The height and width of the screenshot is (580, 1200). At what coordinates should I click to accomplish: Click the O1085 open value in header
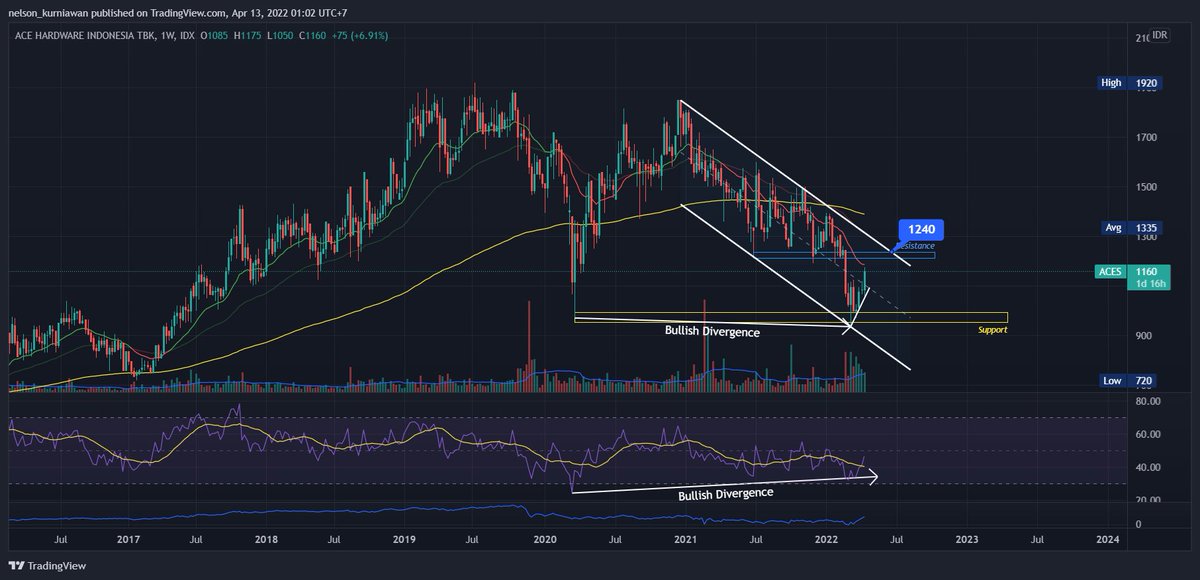(215, 36)
